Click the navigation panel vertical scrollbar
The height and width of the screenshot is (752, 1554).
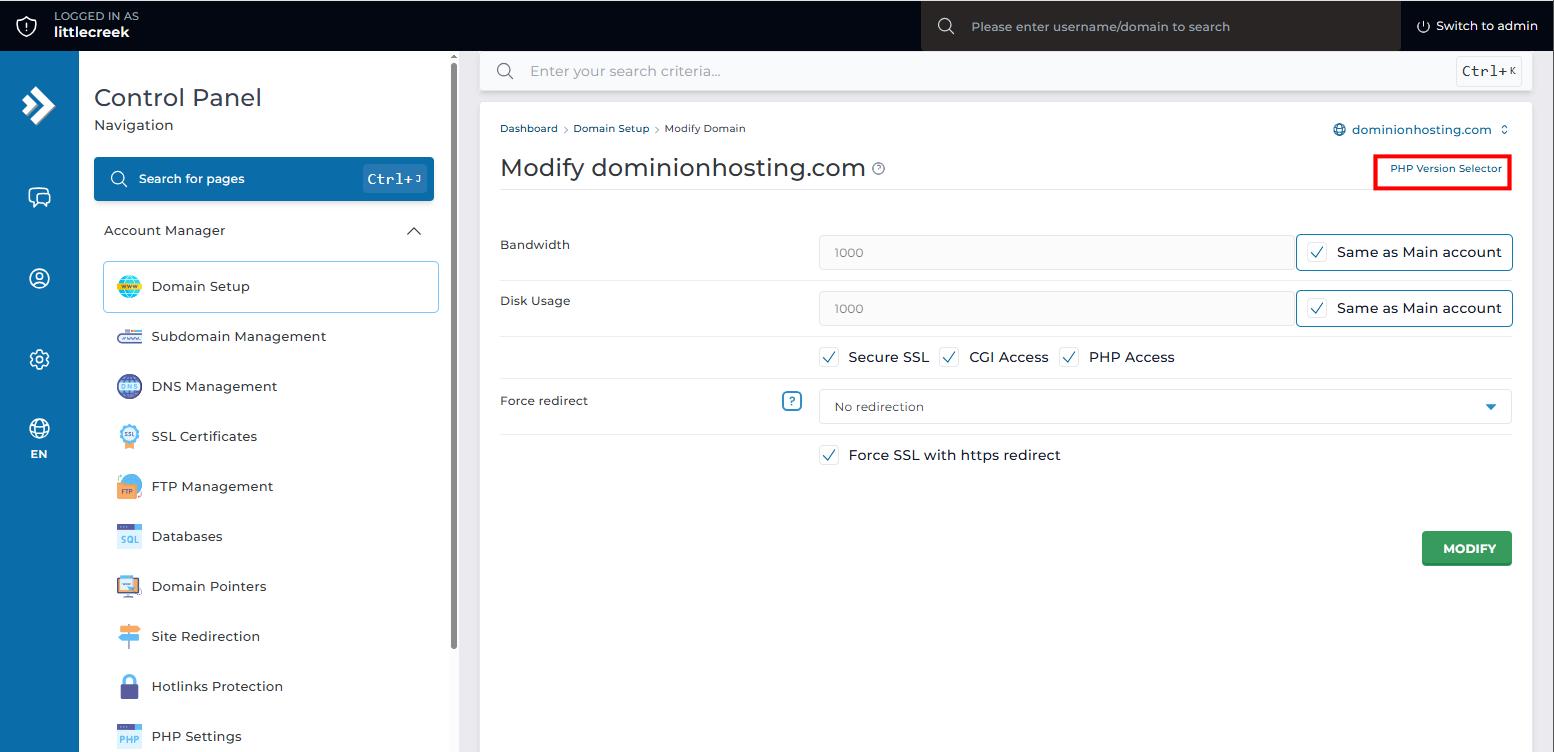(454, 350)
